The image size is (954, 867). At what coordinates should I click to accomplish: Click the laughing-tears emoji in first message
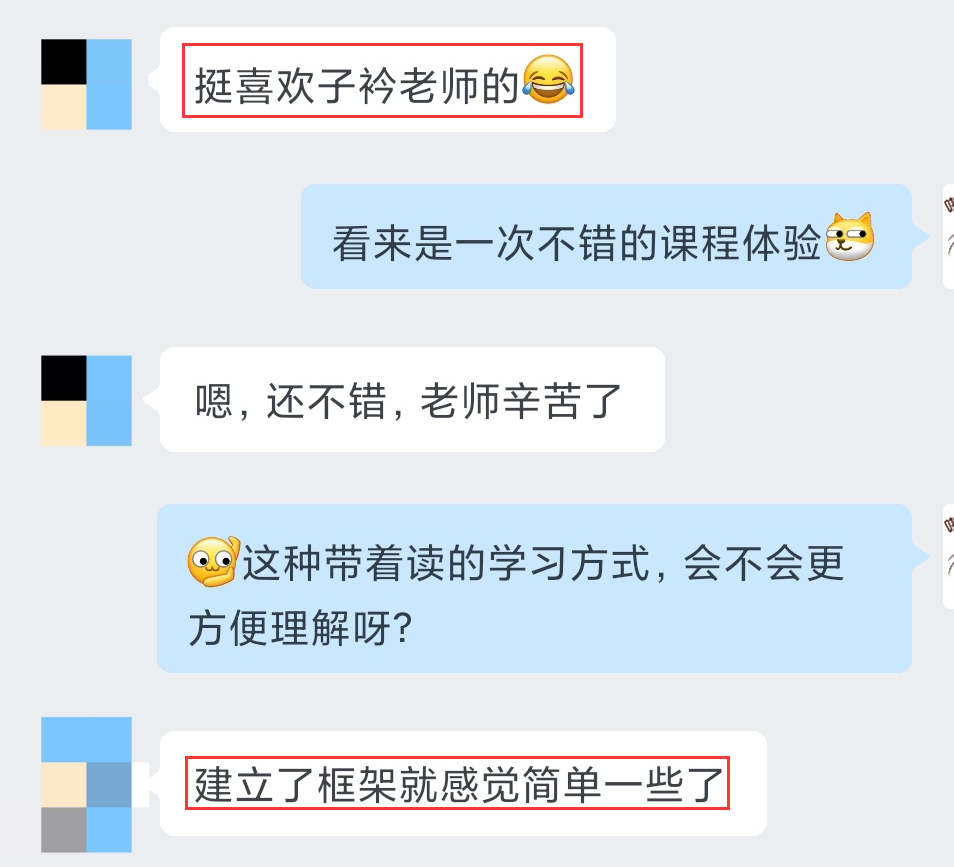tap(549, 79)
